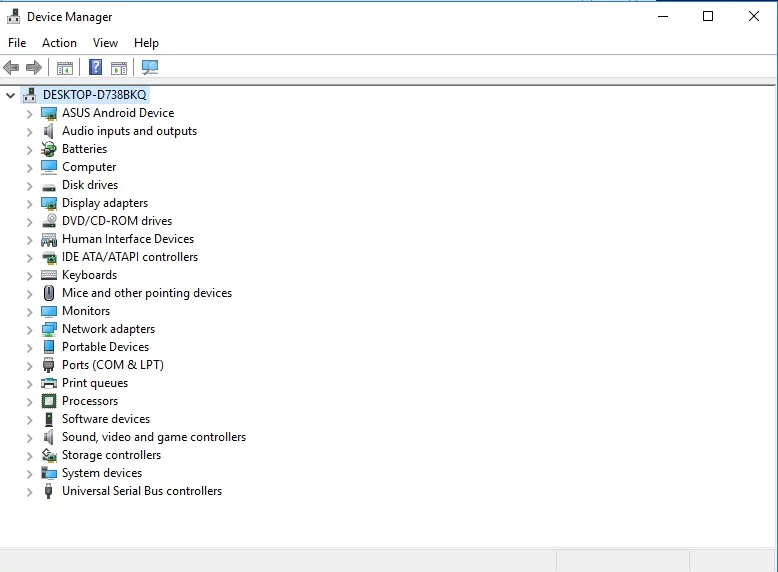778x572 pixels.
Task: Expand the Display adapters node
Action: pyautogui.click(x=29, y=203)
